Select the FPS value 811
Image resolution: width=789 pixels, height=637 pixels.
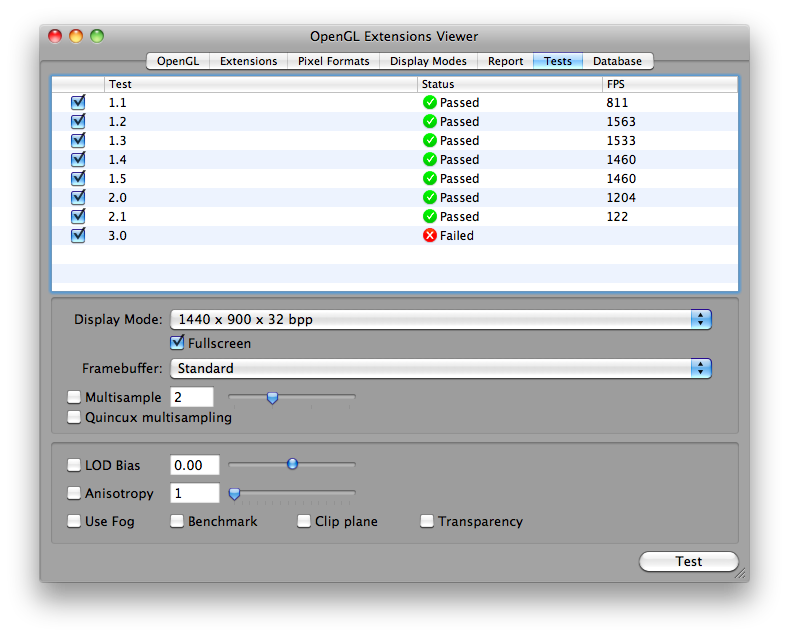pyautogui.click(x=617, y=103)
